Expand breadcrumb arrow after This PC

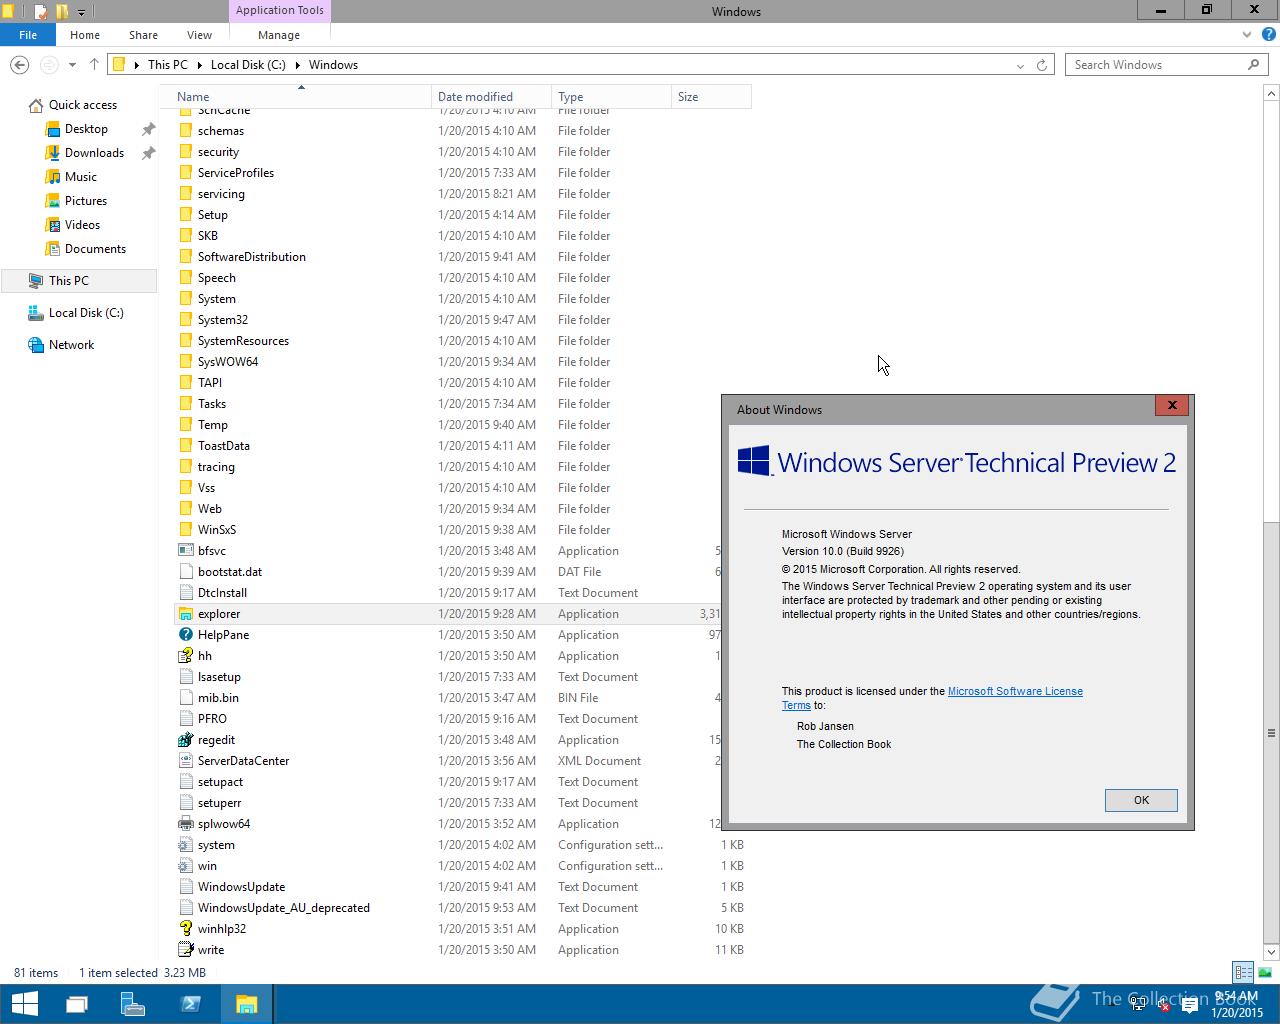(x=198, y=65)
